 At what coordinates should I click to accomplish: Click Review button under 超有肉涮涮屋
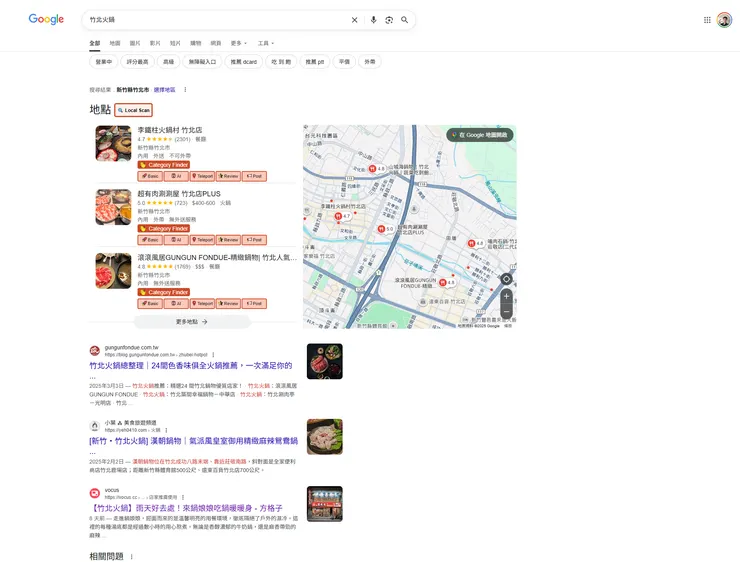pyautogui.click(x=228, y=240)
